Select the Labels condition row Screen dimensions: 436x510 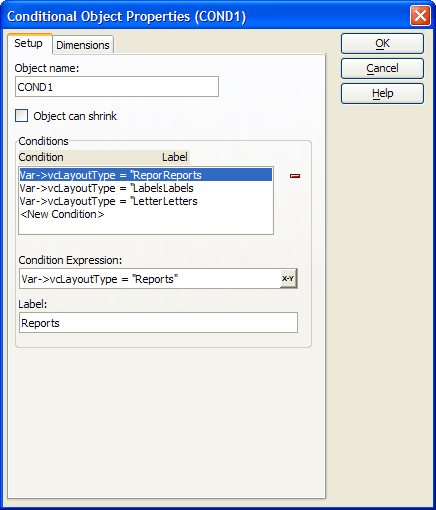[x=146, y=188]
